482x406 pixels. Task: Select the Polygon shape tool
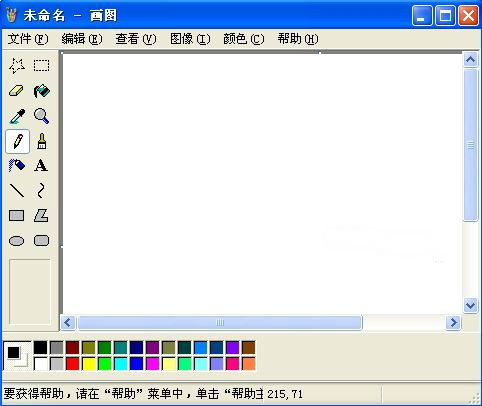click(42, 216)
